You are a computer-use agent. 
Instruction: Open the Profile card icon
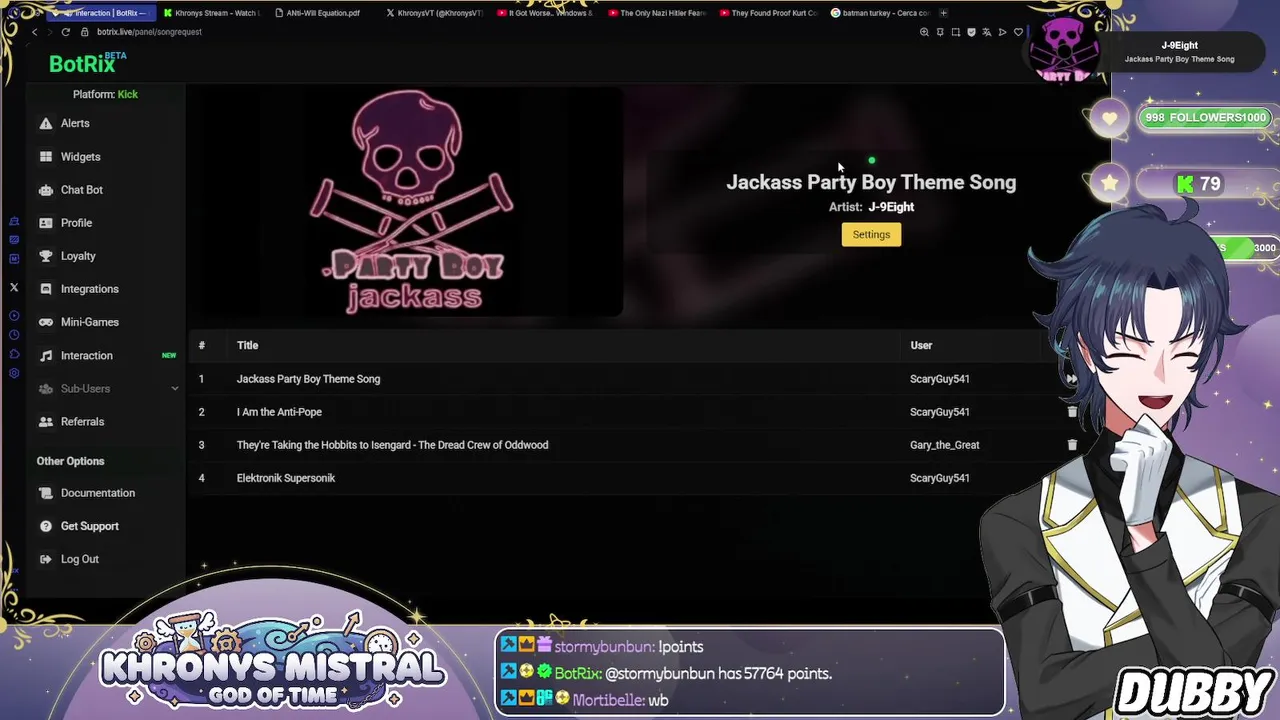click(x=46, y=223)
